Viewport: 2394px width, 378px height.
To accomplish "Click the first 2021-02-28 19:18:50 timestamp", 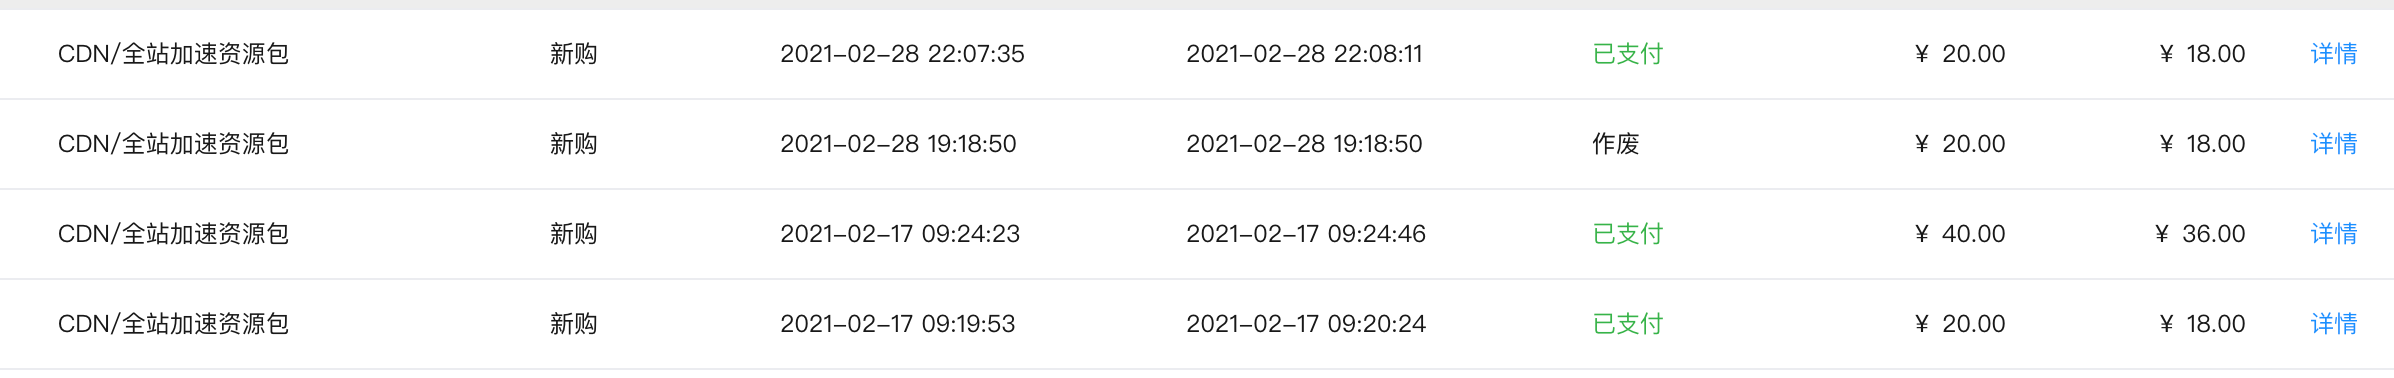I will (x=898, y=144).
